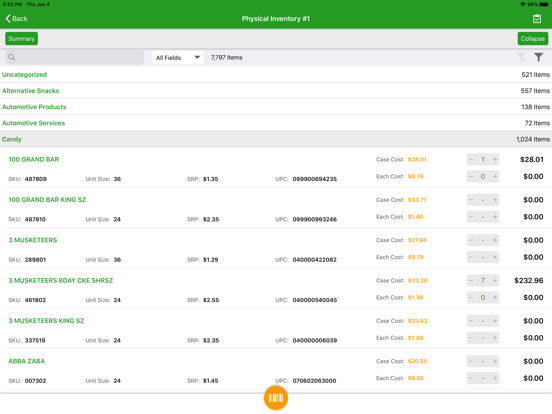Image resolution: width=552 pixels, height=414 pixels.
Task: Open the Summary view
Action: [x=21, y=39]
